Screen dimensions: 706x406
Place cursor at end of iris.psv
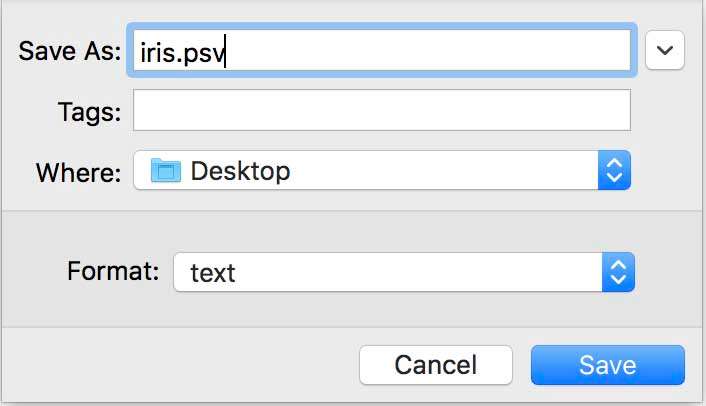[225, 52]
